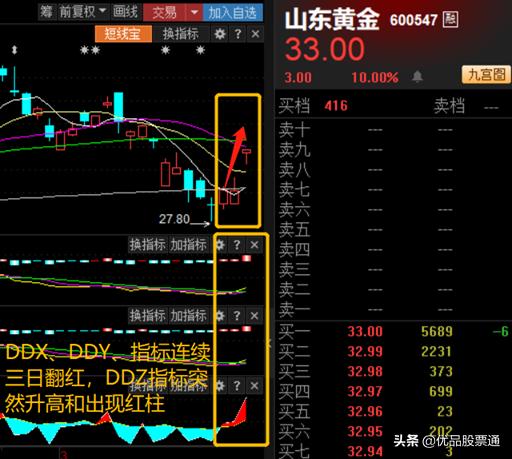Image resolution: width=512 pixels, height=459 pixels.
Task: Click the 筹 chip distribution button
Action: click(x=46, y=12)
